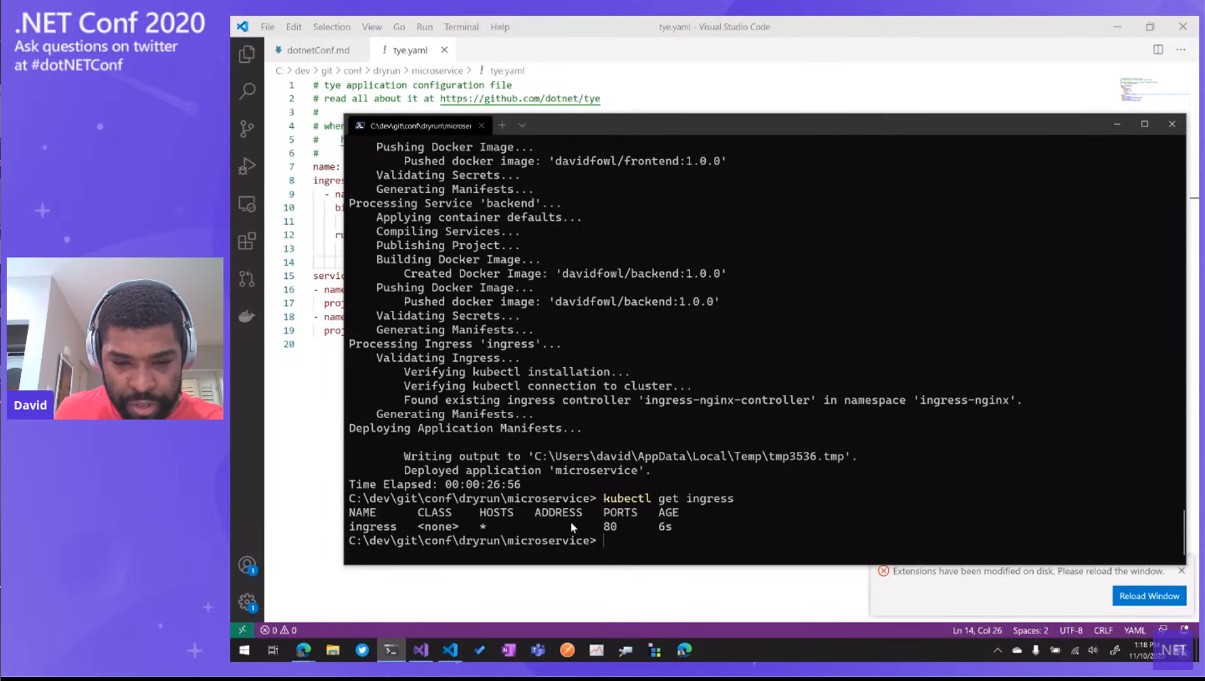Show errors and warnings count in the status bar
Screen dimensions: 1205x681
[278, 630]
